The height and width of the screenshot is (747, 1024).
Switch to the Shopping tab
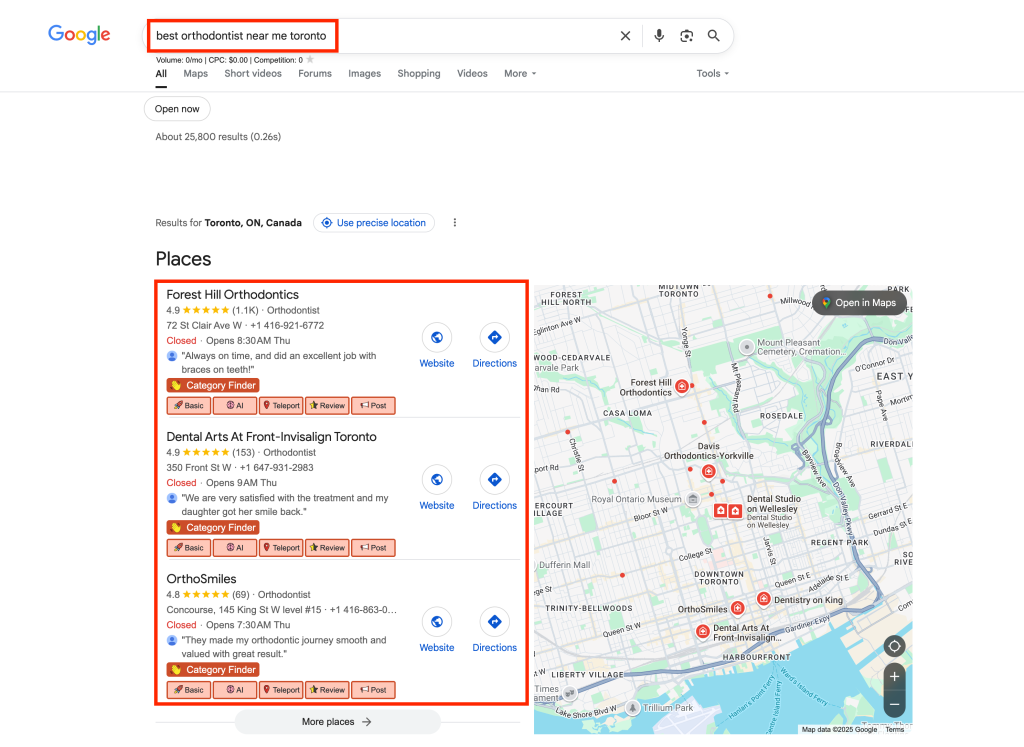coord(419,74)
